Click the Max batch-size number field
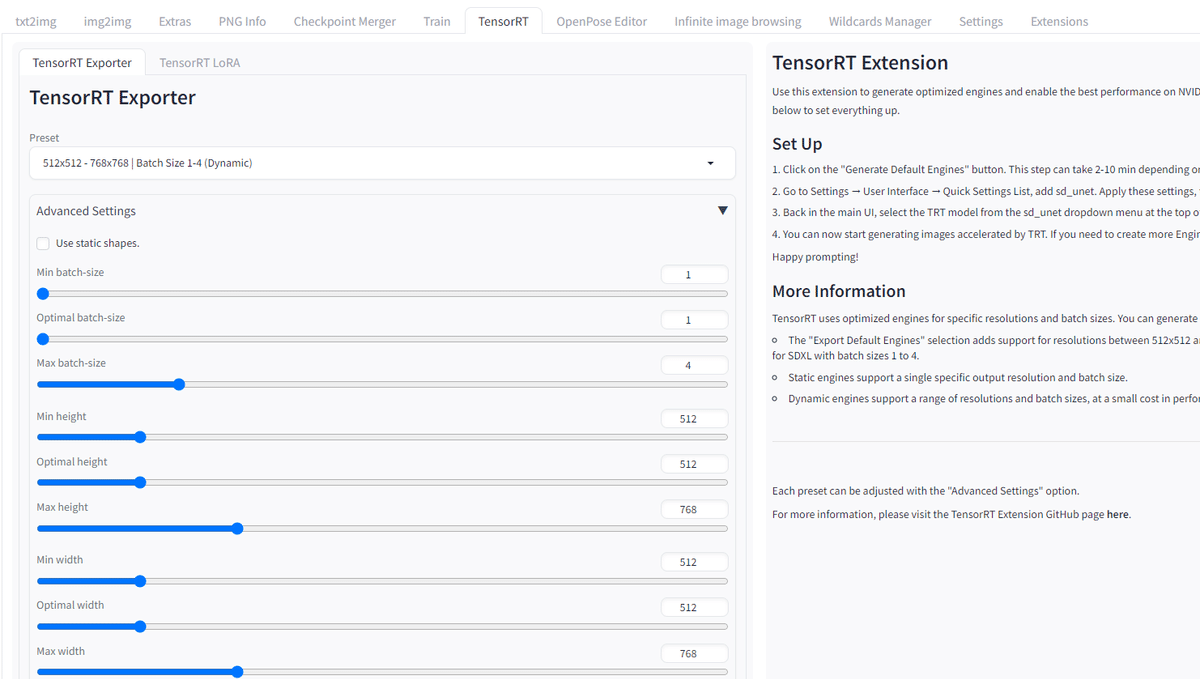Image resolution: width=1200 pixels, height=679 pixels. (x=694, y=366)
